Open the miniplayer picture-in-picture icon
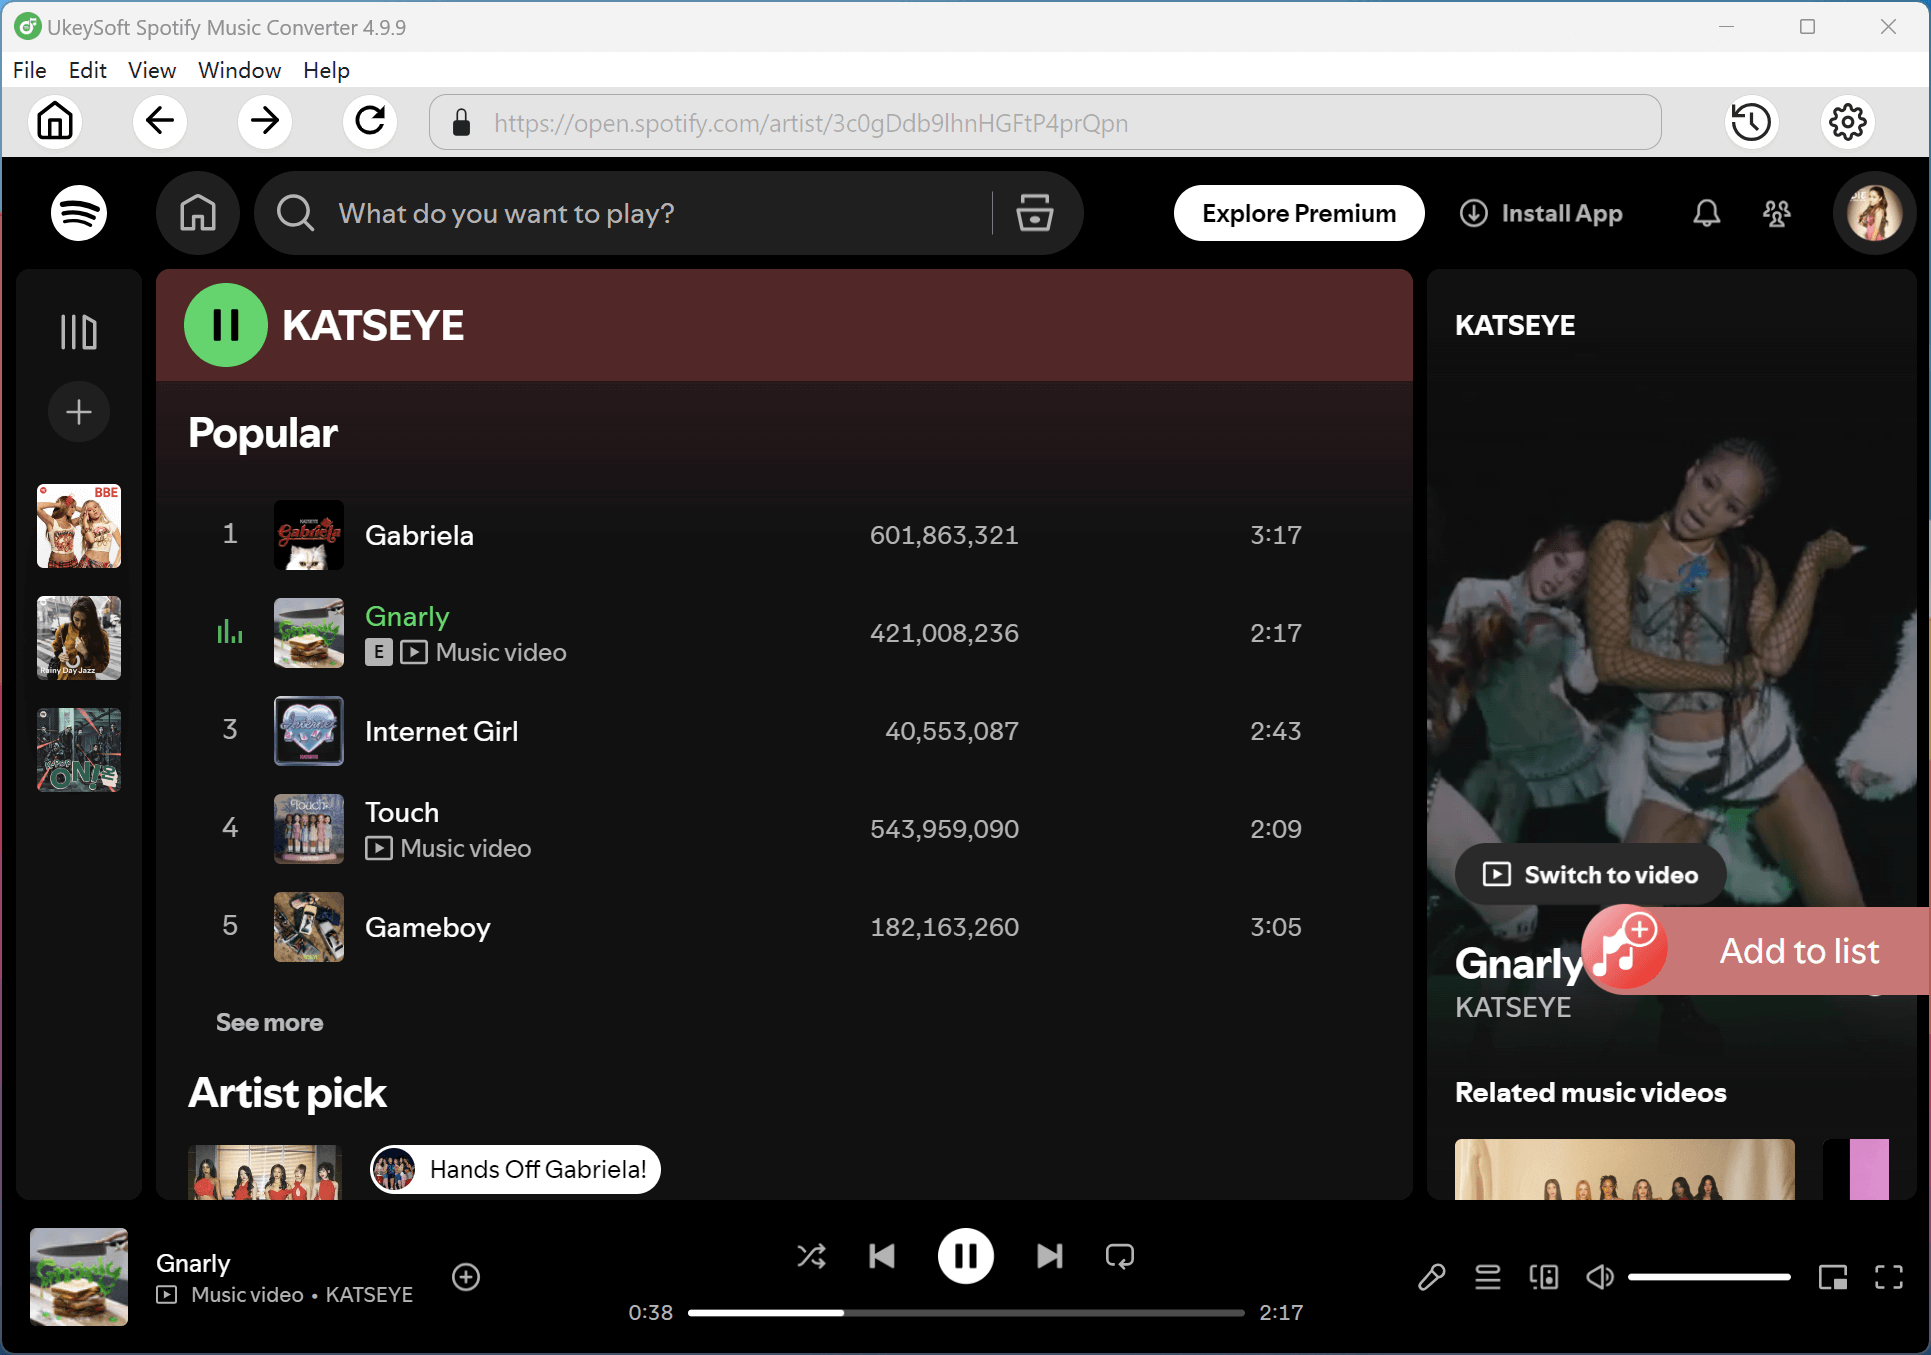The width and height of the screenshot is (1931, 1355). (x=1835, y=1277)
